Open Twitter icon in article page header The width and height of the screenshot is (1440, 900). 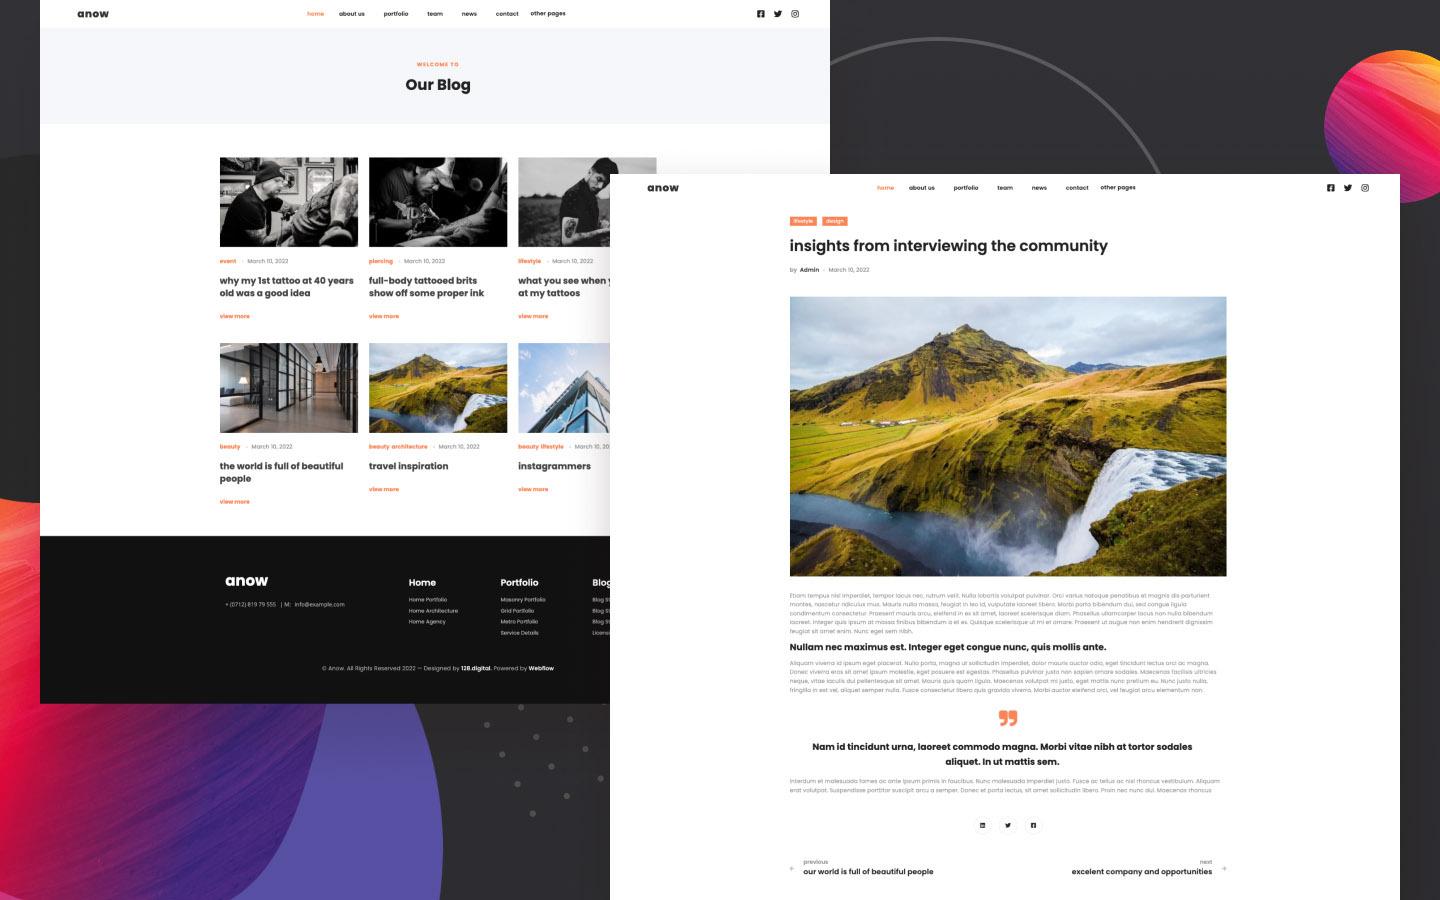(1348, 188)
